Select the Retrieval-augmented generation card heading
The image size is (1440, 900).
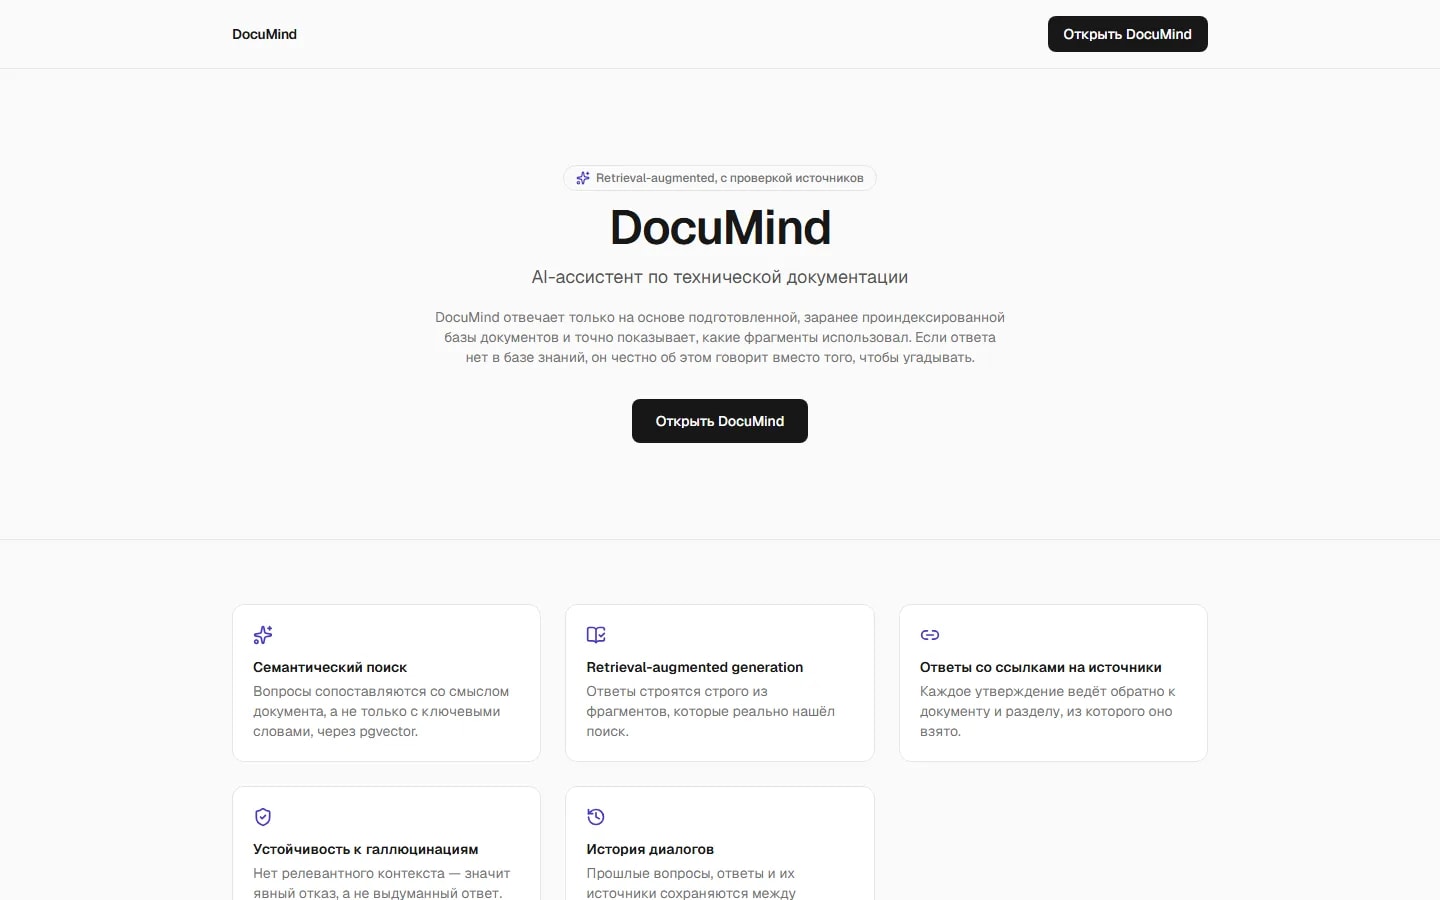pyautogui.click(x=695, y=667)
